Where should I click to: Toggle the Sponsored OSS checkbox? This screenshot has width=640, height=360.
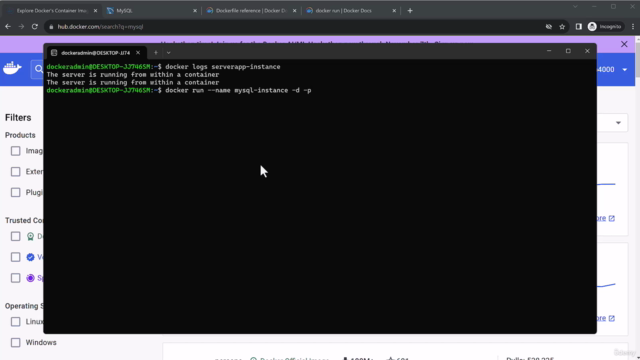[16, 278]
